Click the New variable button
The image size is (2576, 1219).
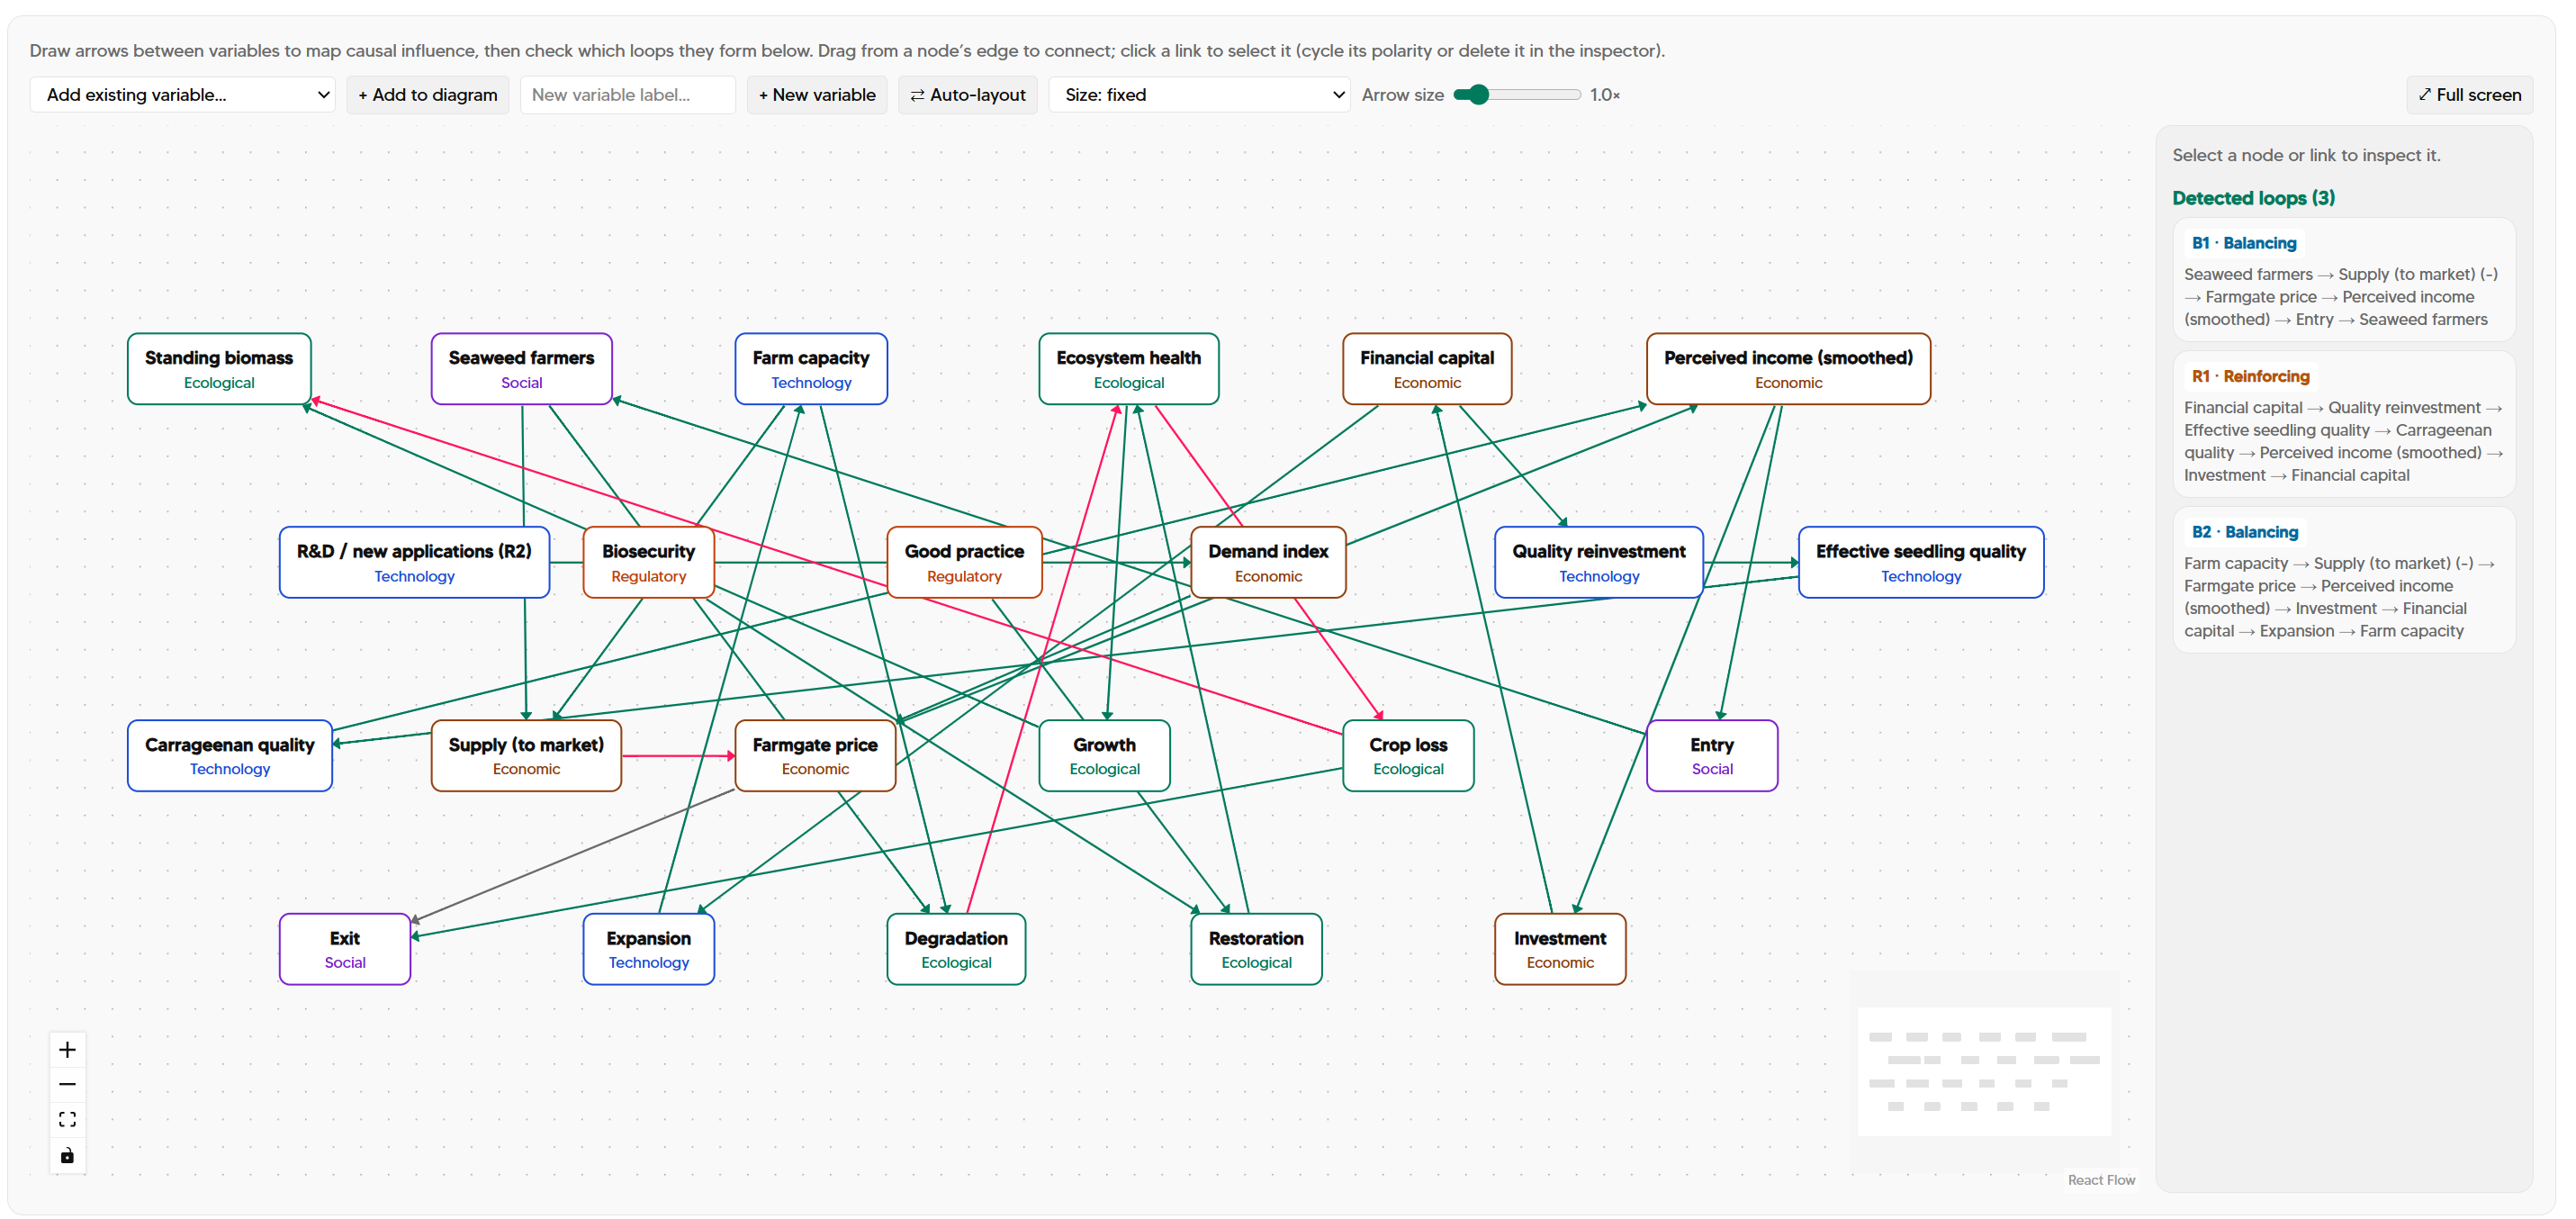pos(817,95)
